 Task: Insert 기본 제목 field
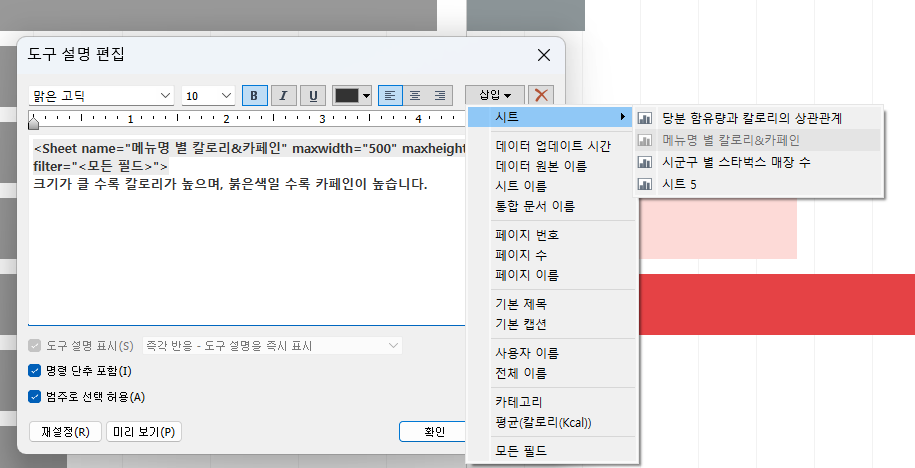point(521,304)
